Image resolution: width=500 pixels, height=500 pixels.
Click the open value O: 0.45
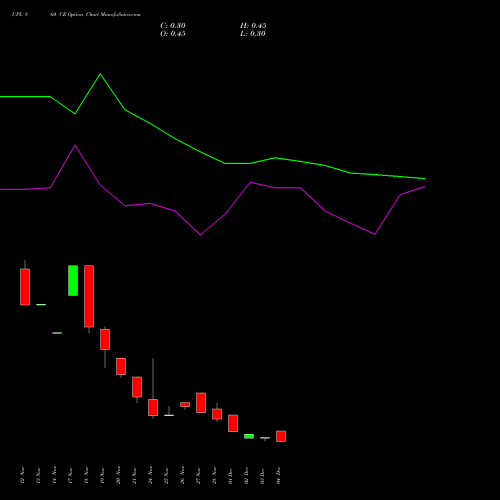coord(173,34)
